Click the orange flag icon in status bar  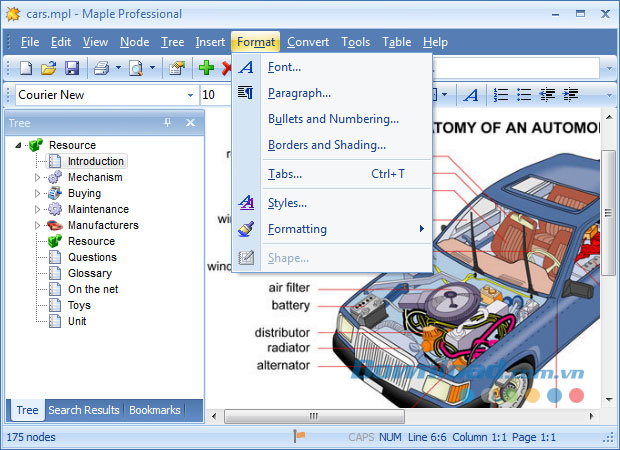point(299,436)
